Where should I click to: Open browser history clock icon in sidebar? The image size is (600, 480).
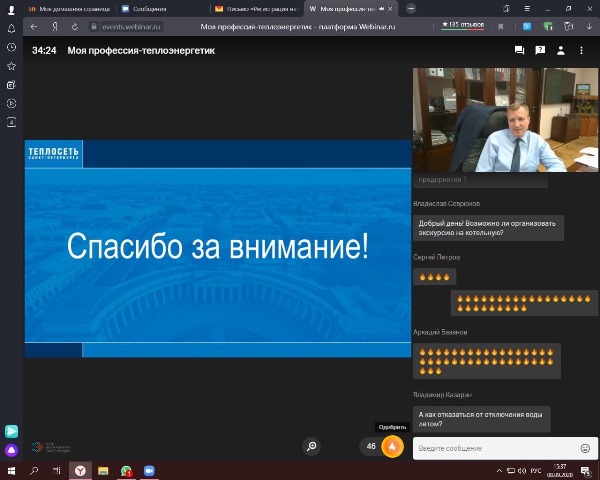(11, 47)
